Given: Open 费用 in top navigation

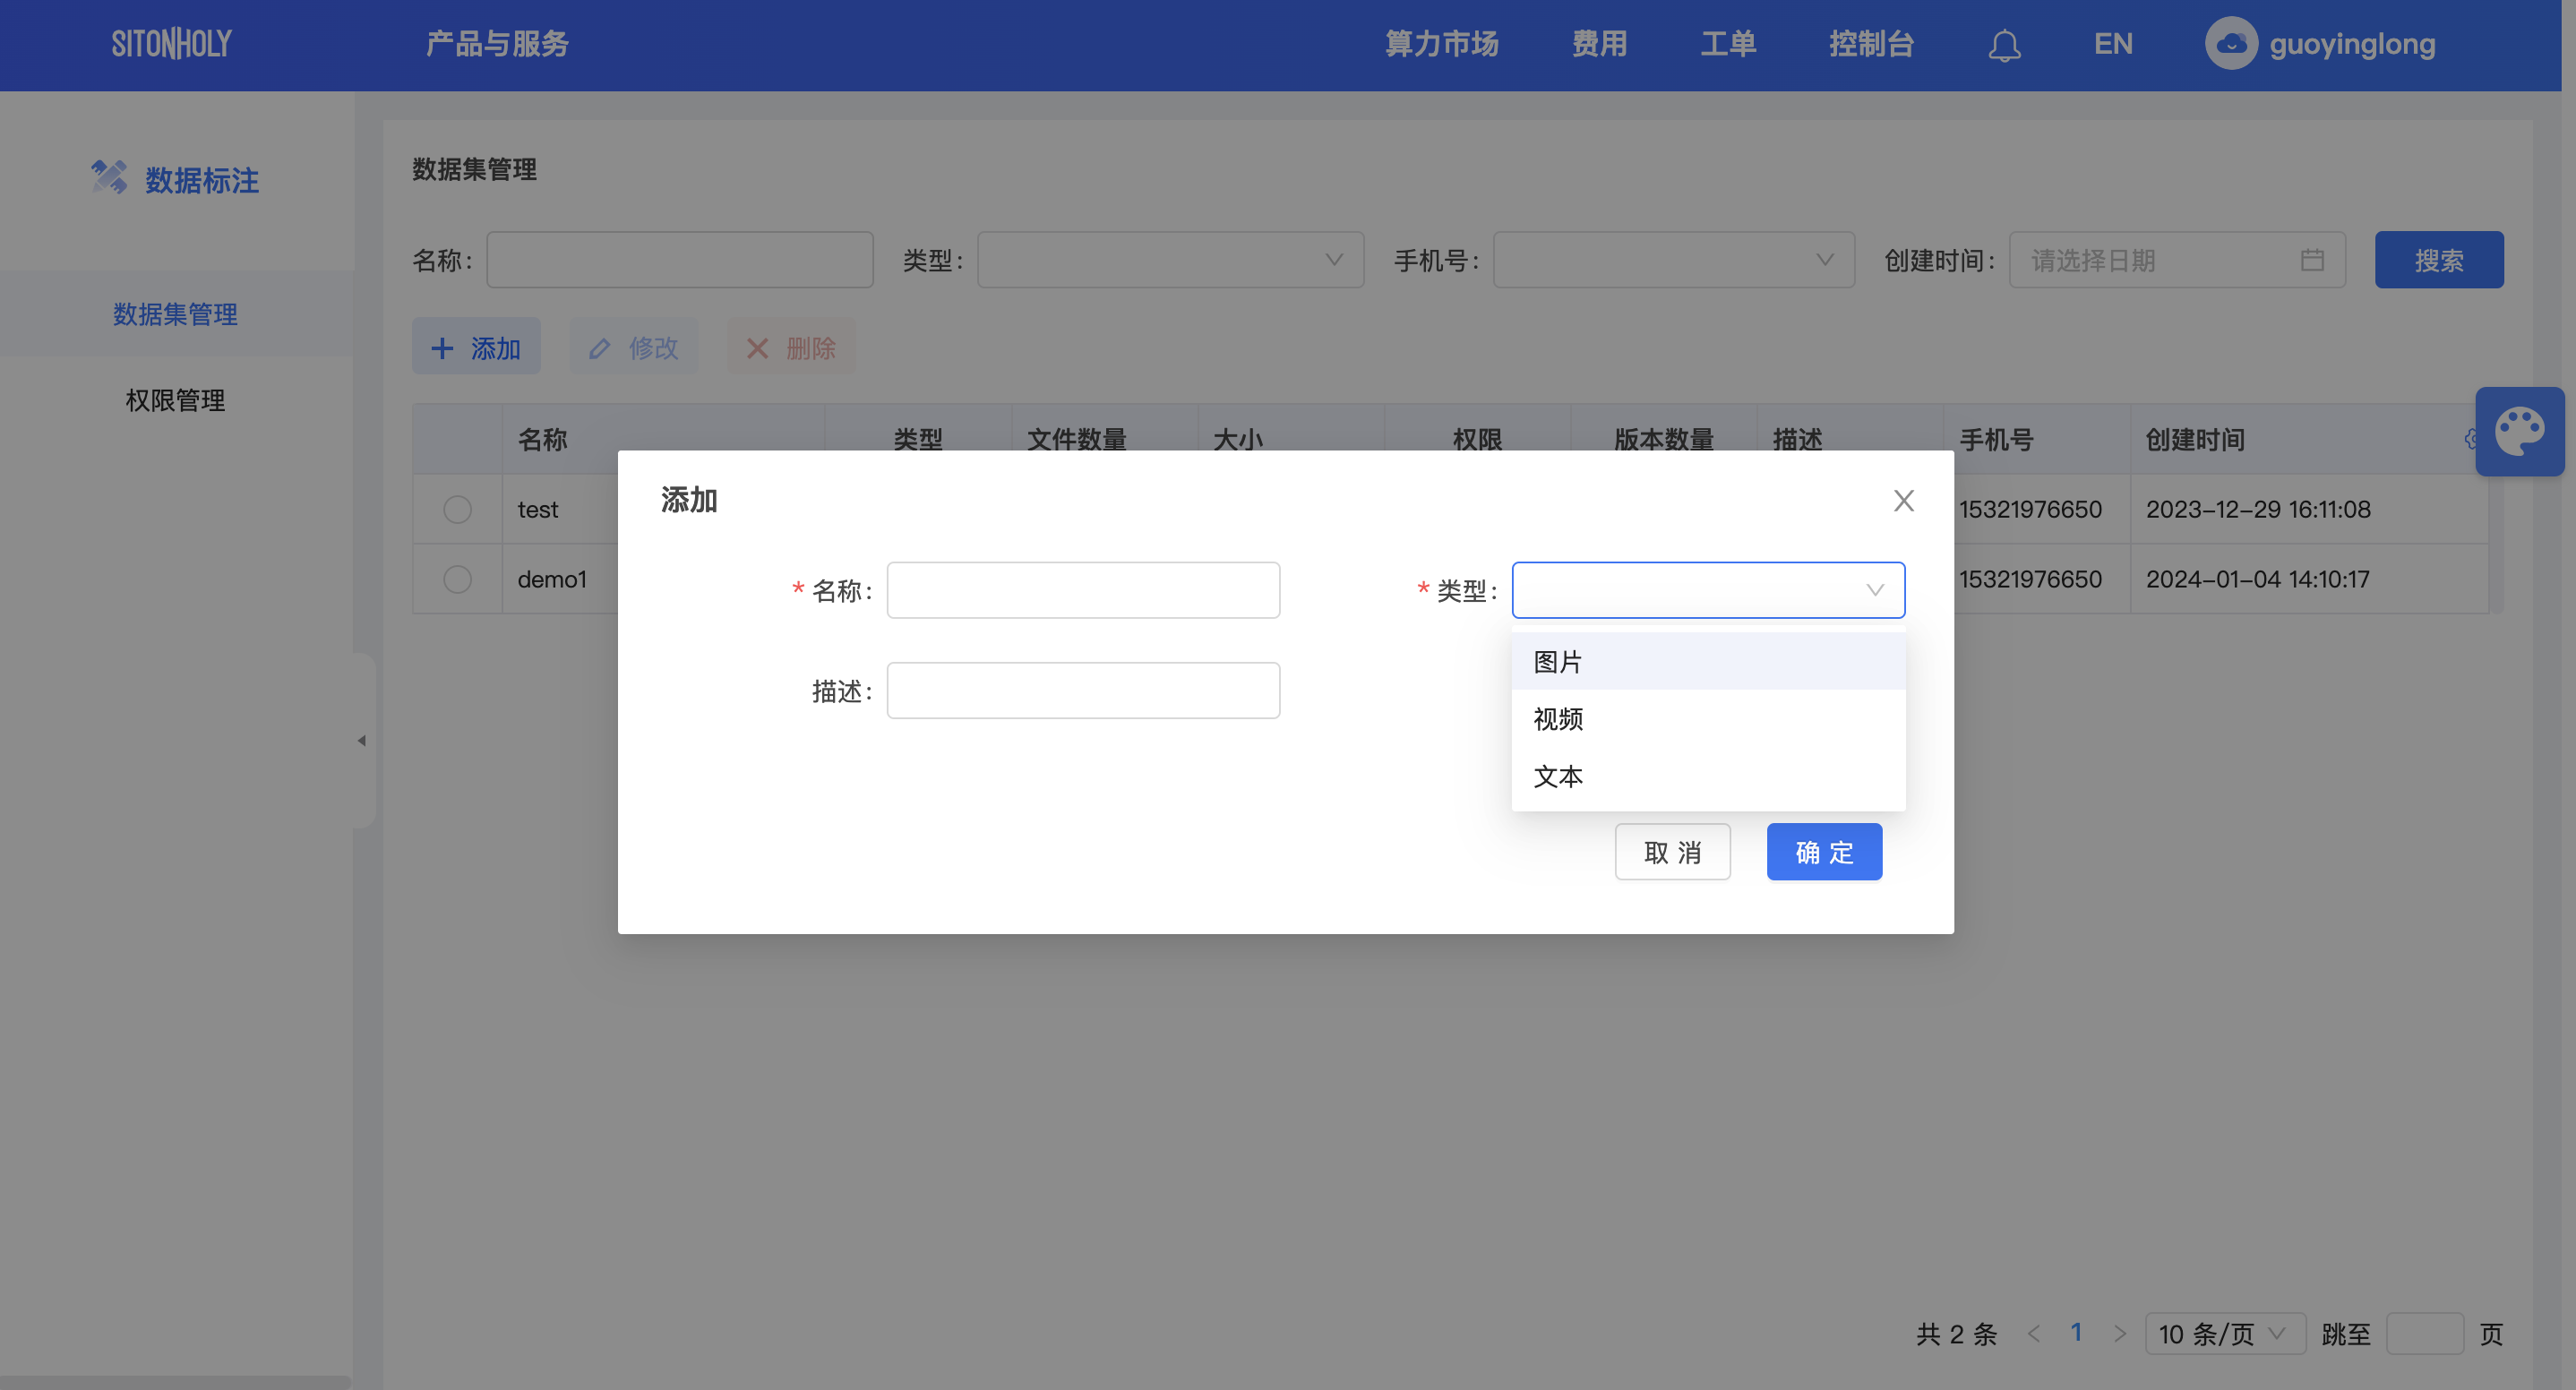Looking at the screenshot, I should point(1599,44).
